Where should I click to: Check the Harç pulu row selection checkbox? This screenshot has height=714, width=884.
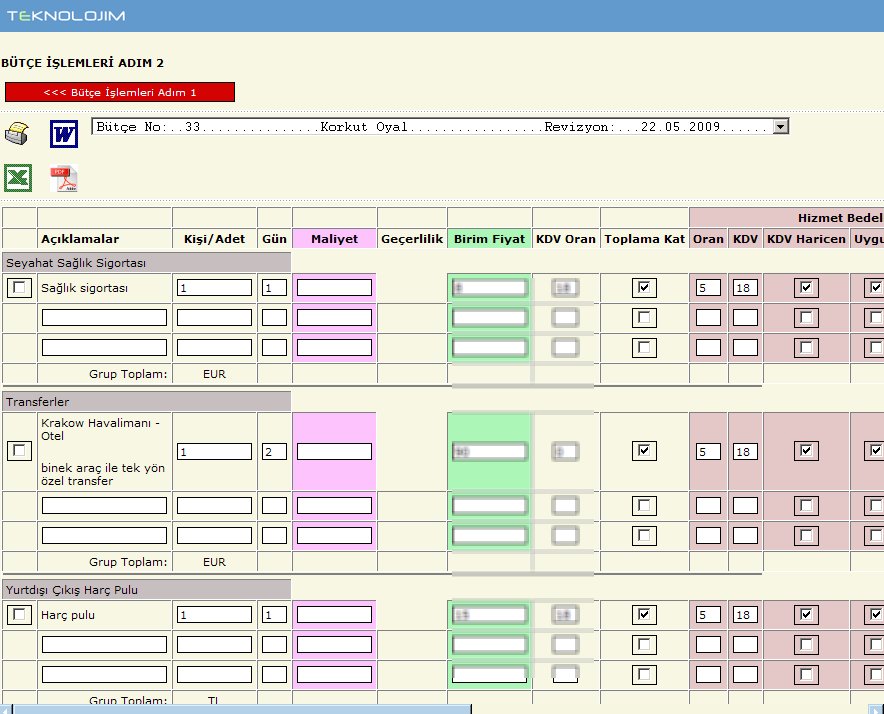[19, 615]
